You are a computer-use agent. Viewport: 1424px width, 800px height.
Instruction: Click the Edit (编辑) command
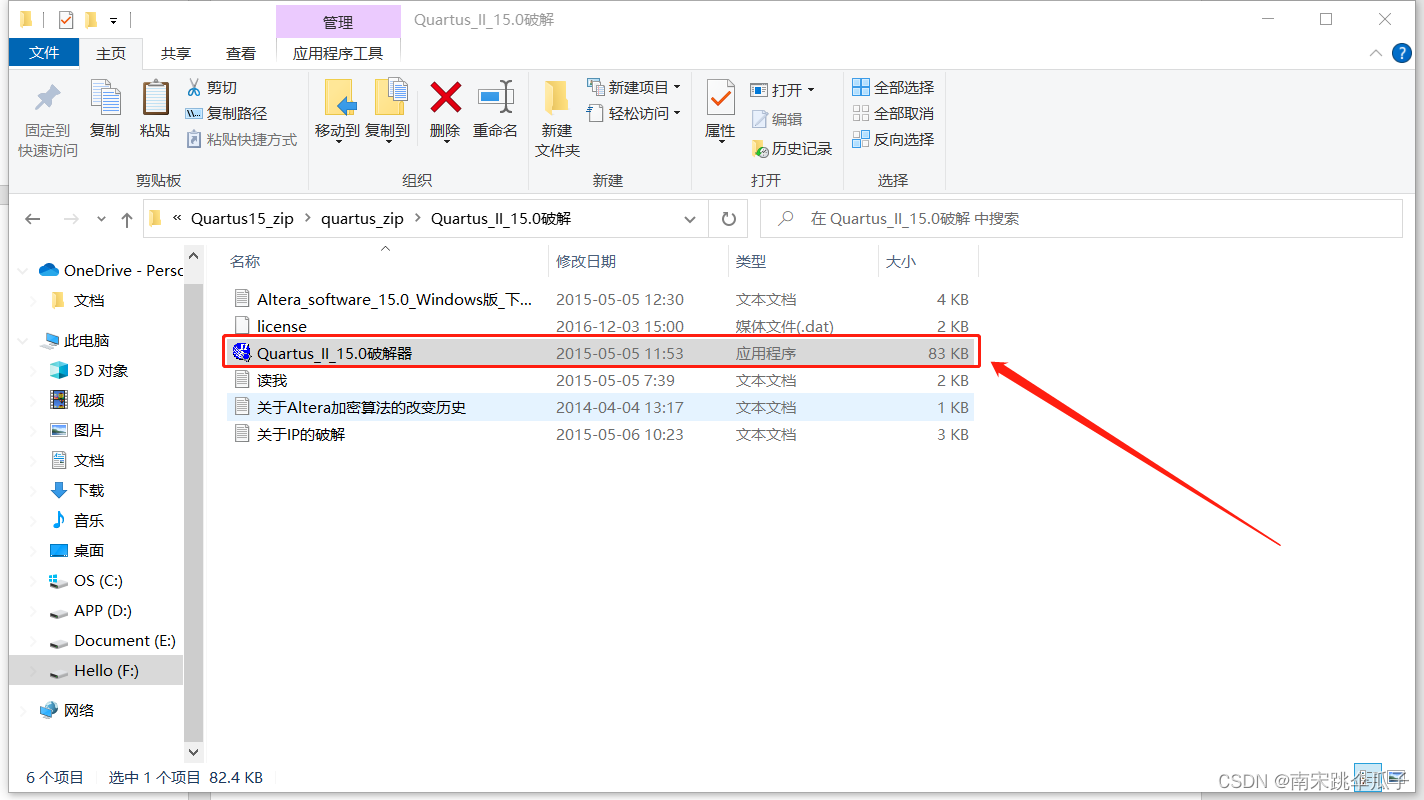(x=777, y=119)
